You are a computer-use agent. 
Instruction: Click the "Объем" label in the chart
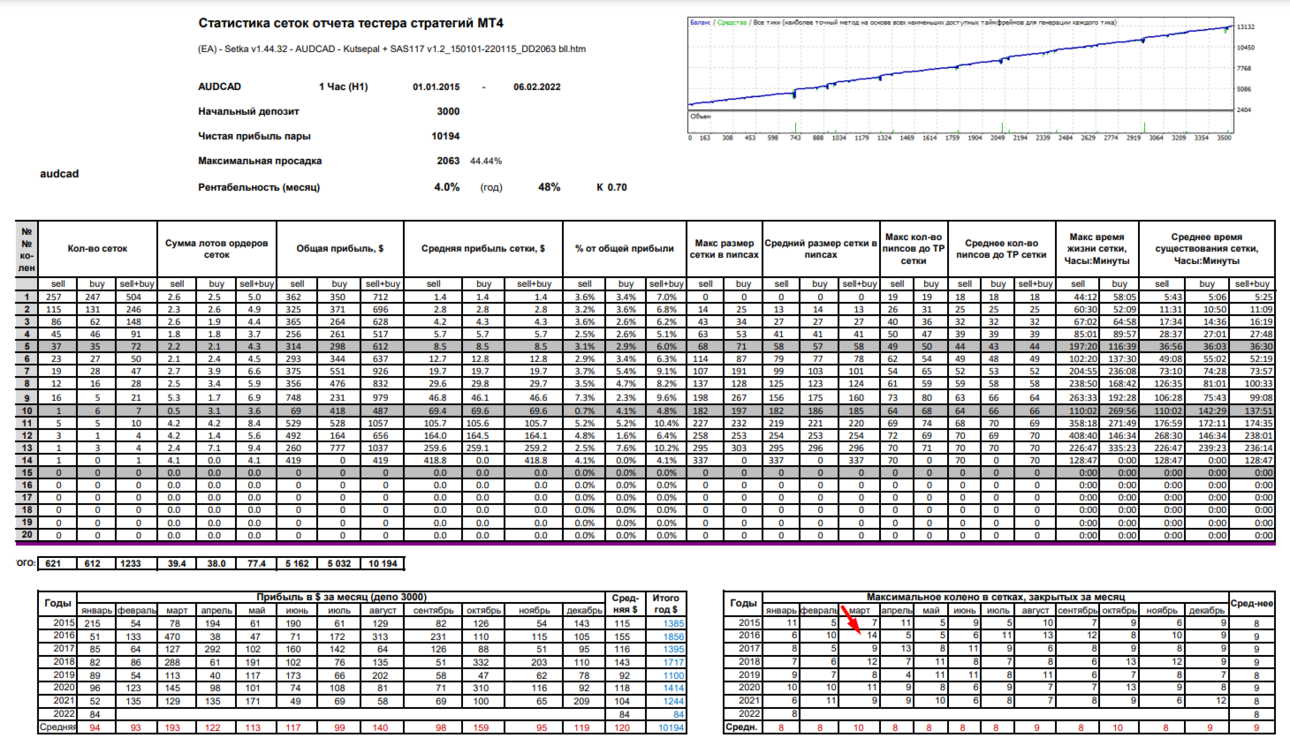[701, 116]
